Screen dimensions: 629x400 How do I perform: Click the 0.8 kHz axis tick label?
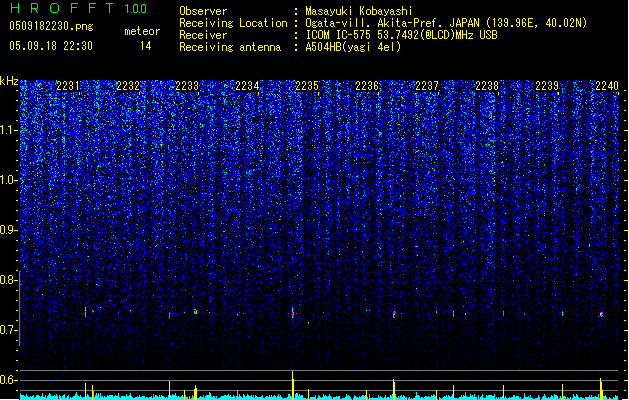(8, 280)
